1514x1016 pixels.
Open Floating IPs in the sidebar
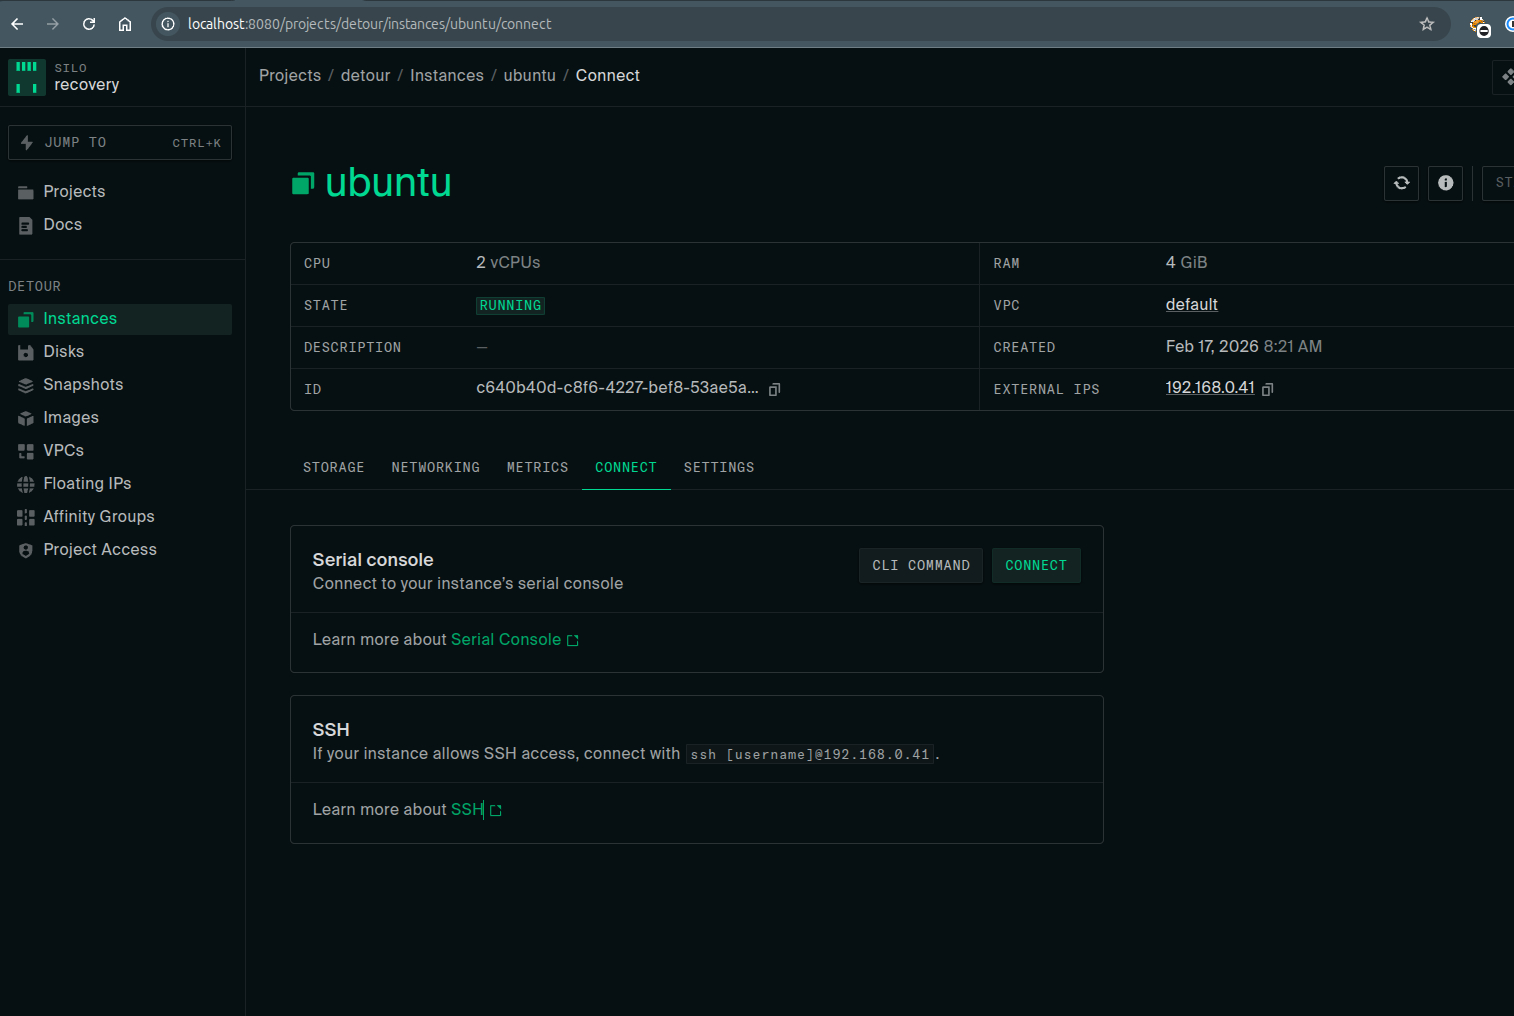[87, 484]
